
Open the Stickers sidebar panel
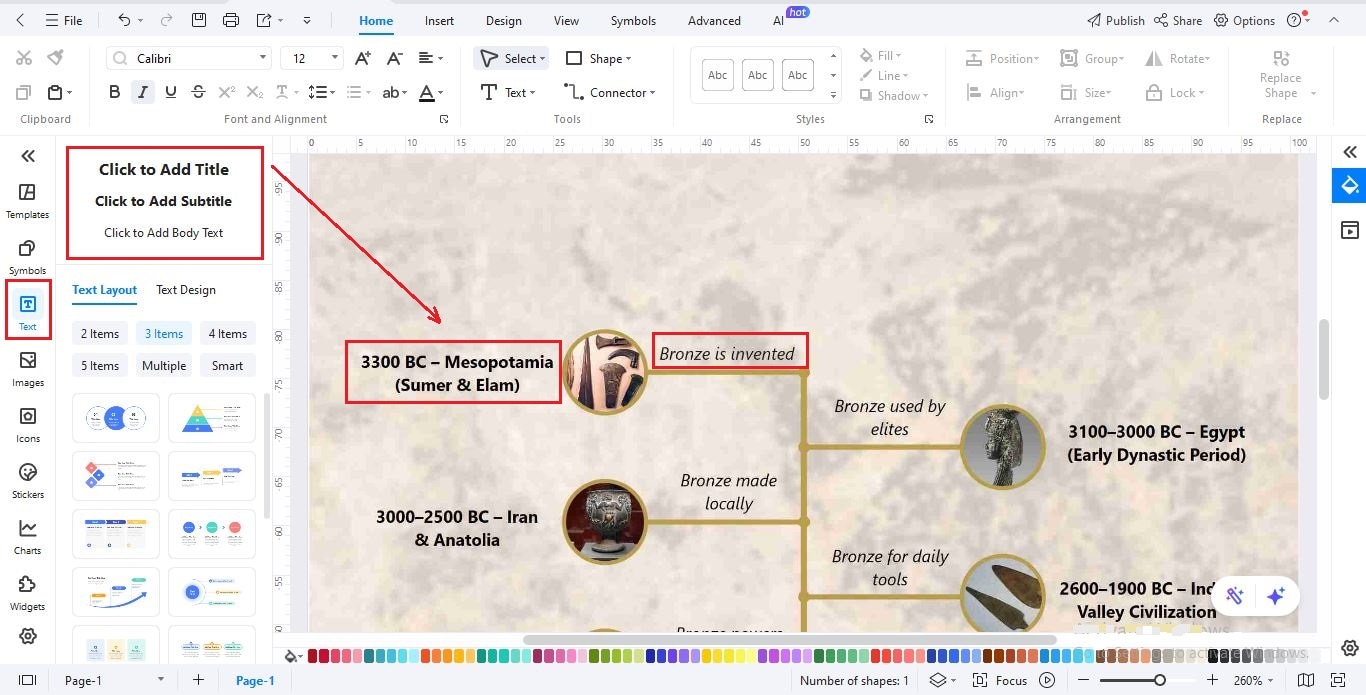pyautogui.click(x=28, y=480)
